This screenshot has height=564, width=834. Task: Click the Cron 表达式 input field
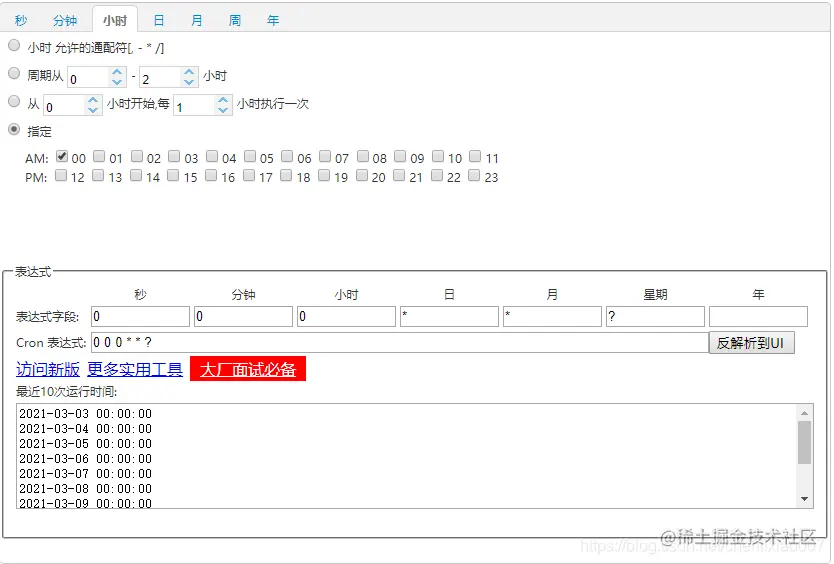tap(400, 342)
